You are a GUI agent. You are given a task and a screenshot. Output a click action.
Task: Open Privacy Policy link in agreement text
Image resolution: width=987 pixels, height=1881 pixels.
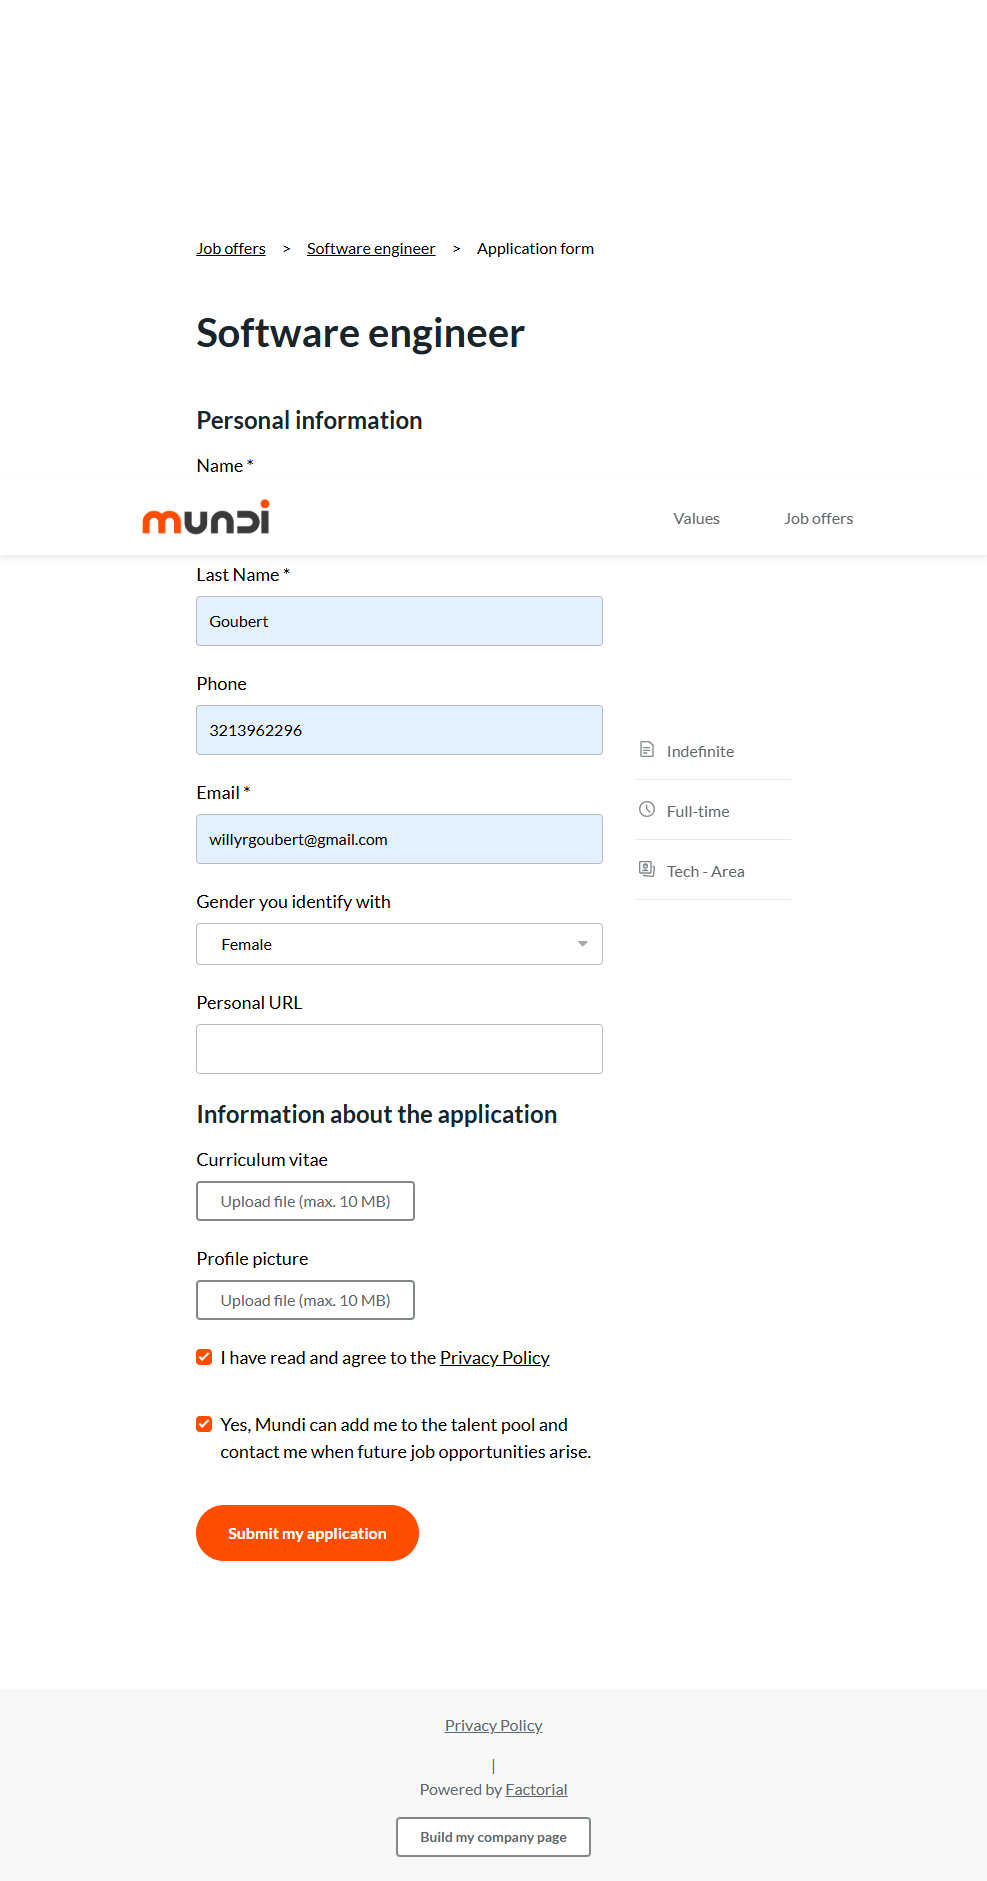[494, 1357]
